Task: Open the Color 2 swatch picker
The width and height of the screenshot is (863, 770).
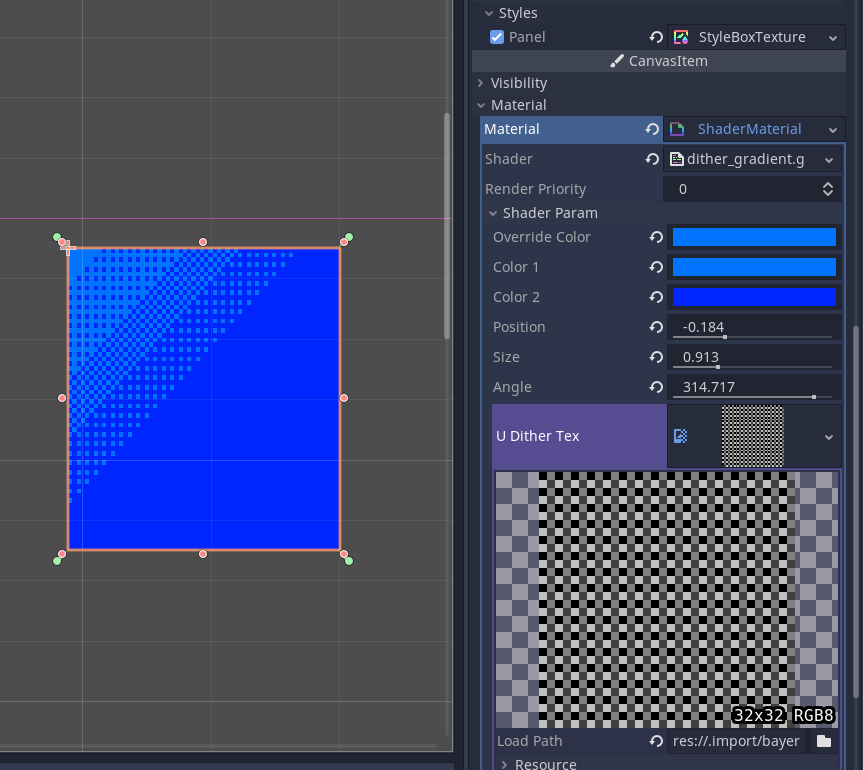Action: pos(754,297)
